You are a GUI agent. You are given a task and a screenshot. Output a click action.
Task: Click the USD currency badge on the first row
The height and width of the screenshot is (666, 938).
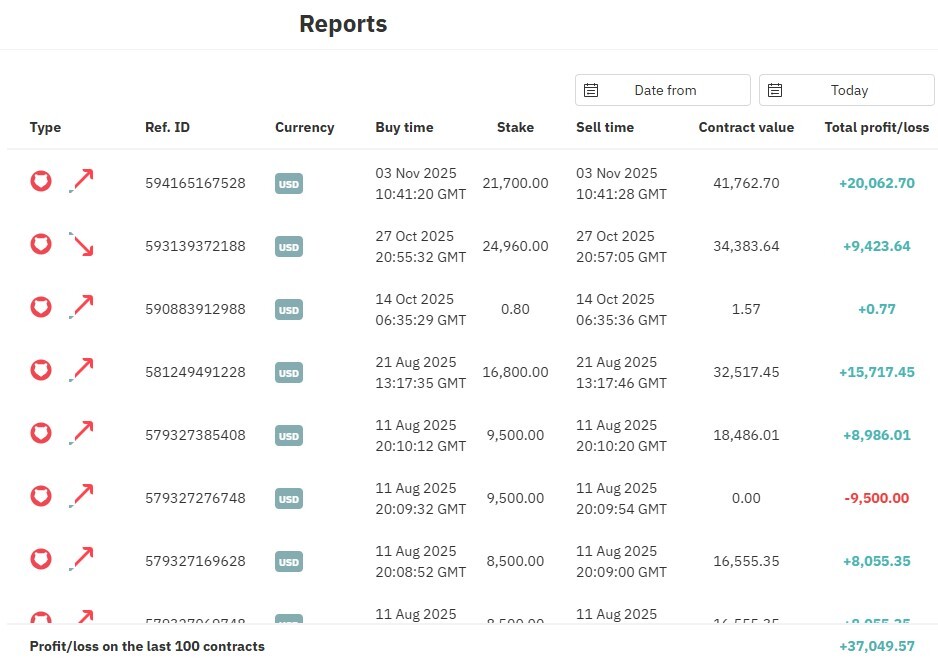[x=288, y=184]
